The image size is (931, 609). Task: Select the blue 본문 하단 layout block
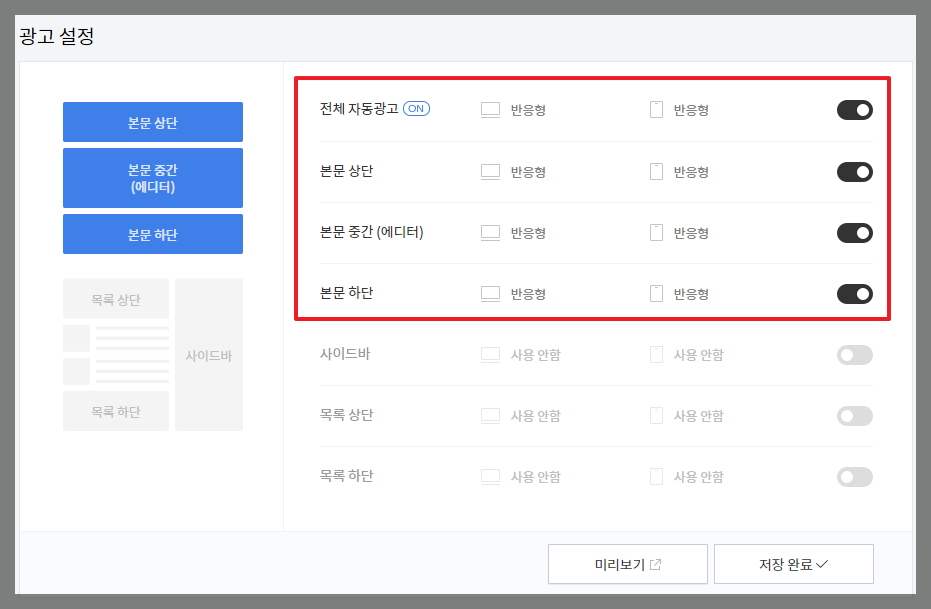[153, 234]
